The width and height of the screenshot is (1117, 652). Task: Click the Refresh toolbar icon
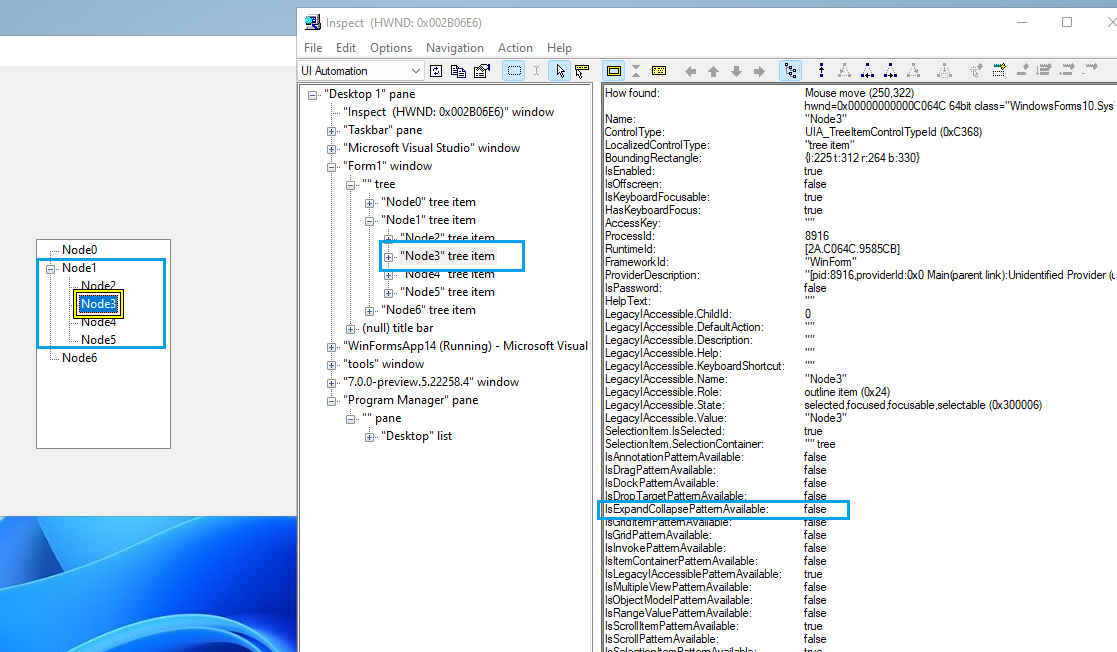pos(435,70)
